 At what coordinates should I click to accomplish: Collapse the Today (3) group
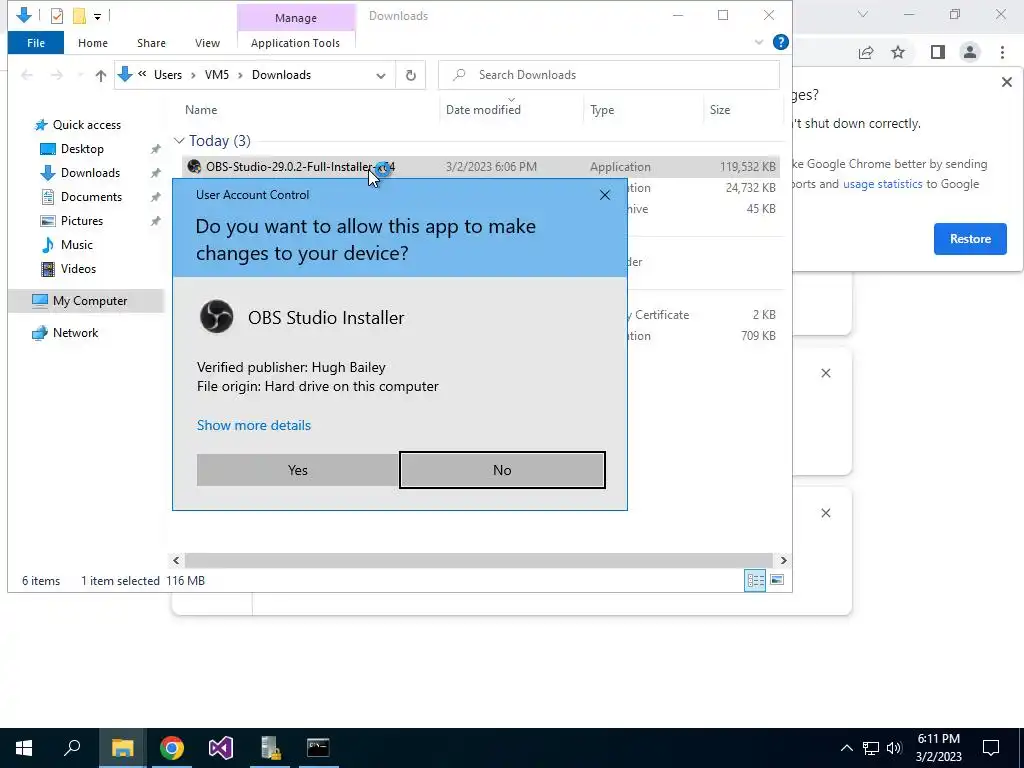click(179, 141)
